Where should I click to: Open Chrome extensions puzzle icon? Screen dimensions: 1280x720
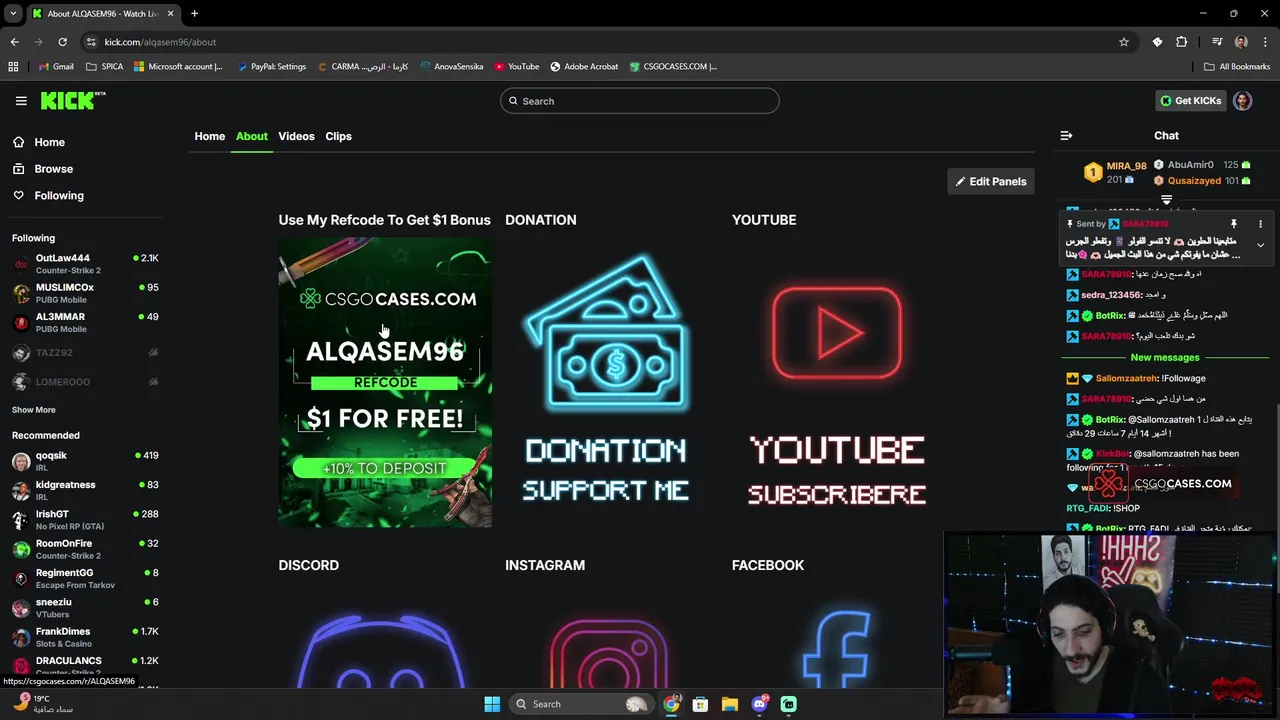[1182, 42]
